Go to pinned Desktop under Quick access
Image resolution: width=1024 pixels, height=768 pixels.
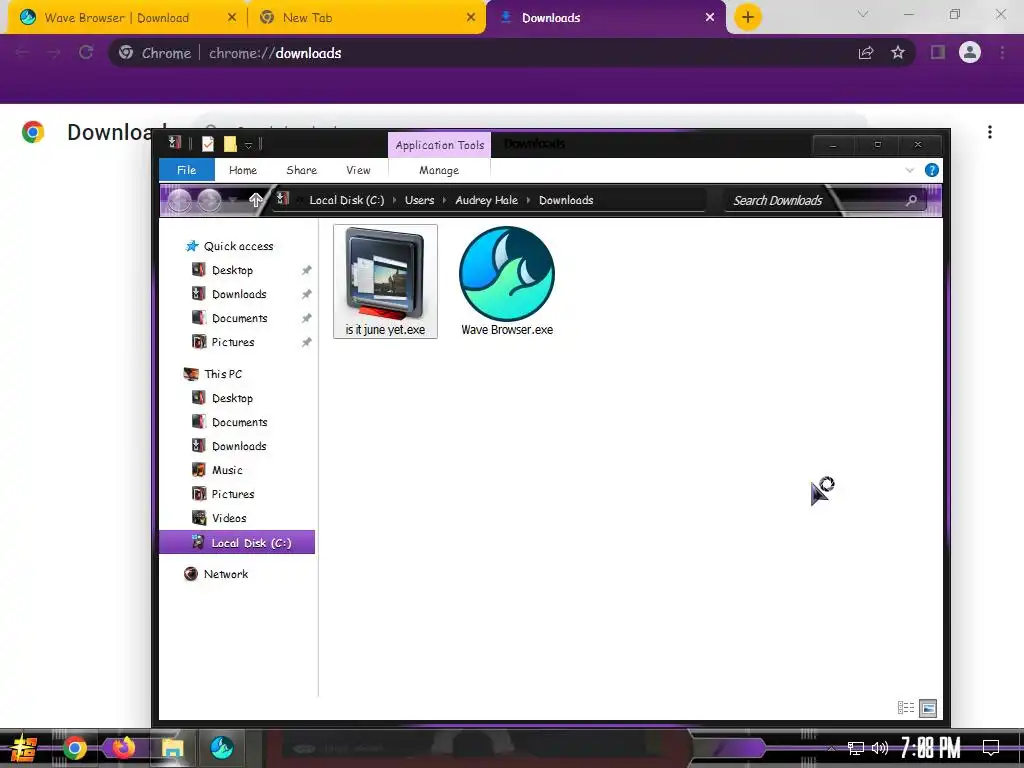[232, 270]
